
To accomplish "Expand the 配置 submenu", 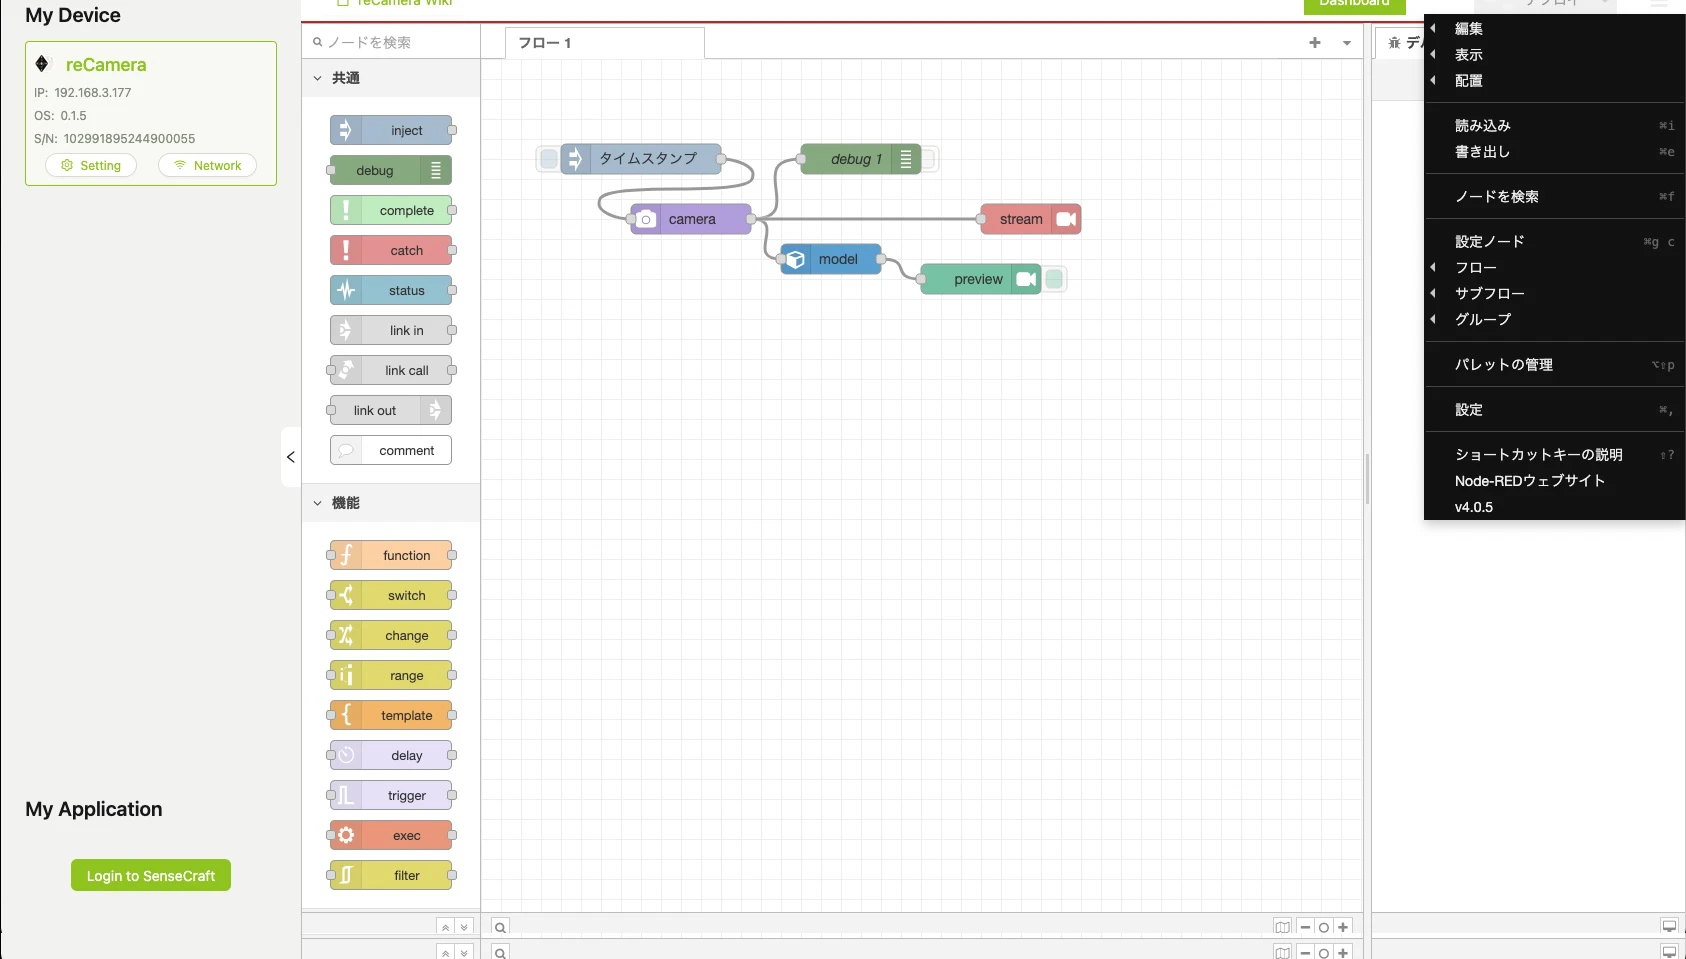I will (x=1554, y=81).
